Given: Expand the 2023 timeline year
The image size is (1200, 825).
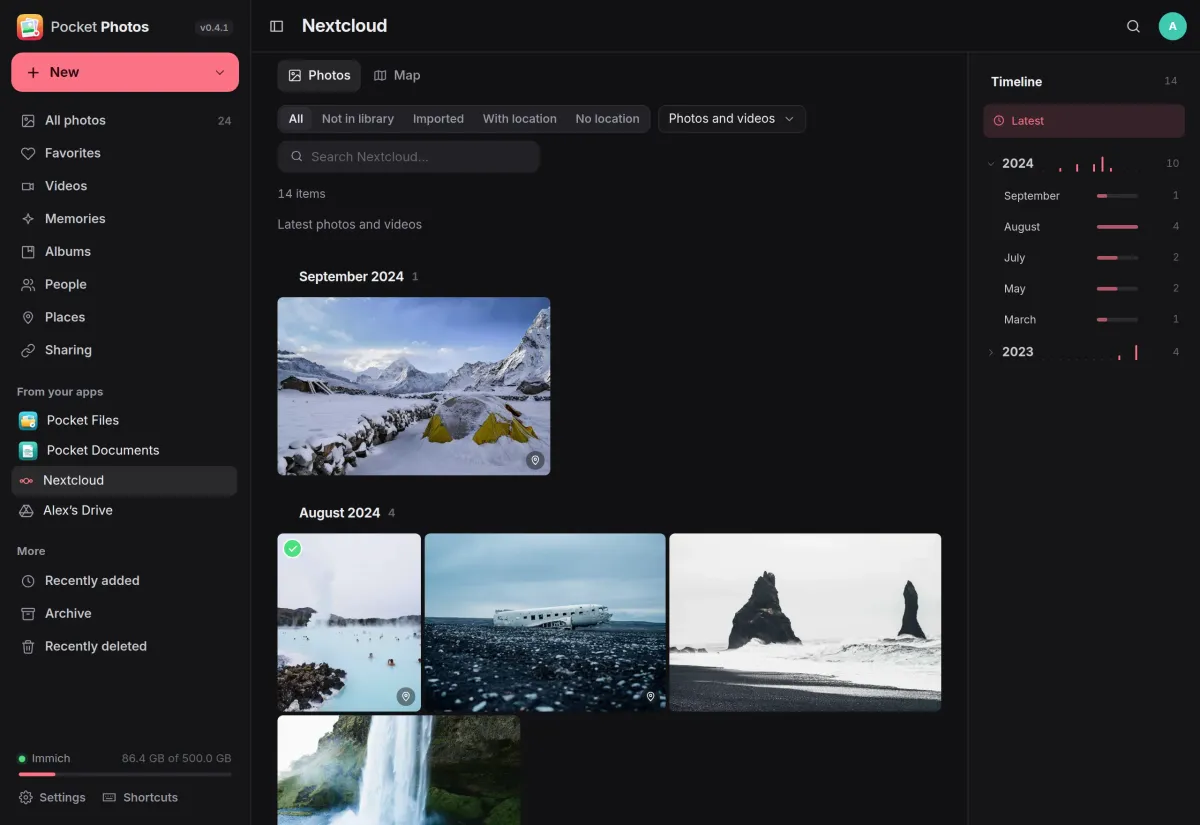Looking at the screenshot, I should 991,352.
